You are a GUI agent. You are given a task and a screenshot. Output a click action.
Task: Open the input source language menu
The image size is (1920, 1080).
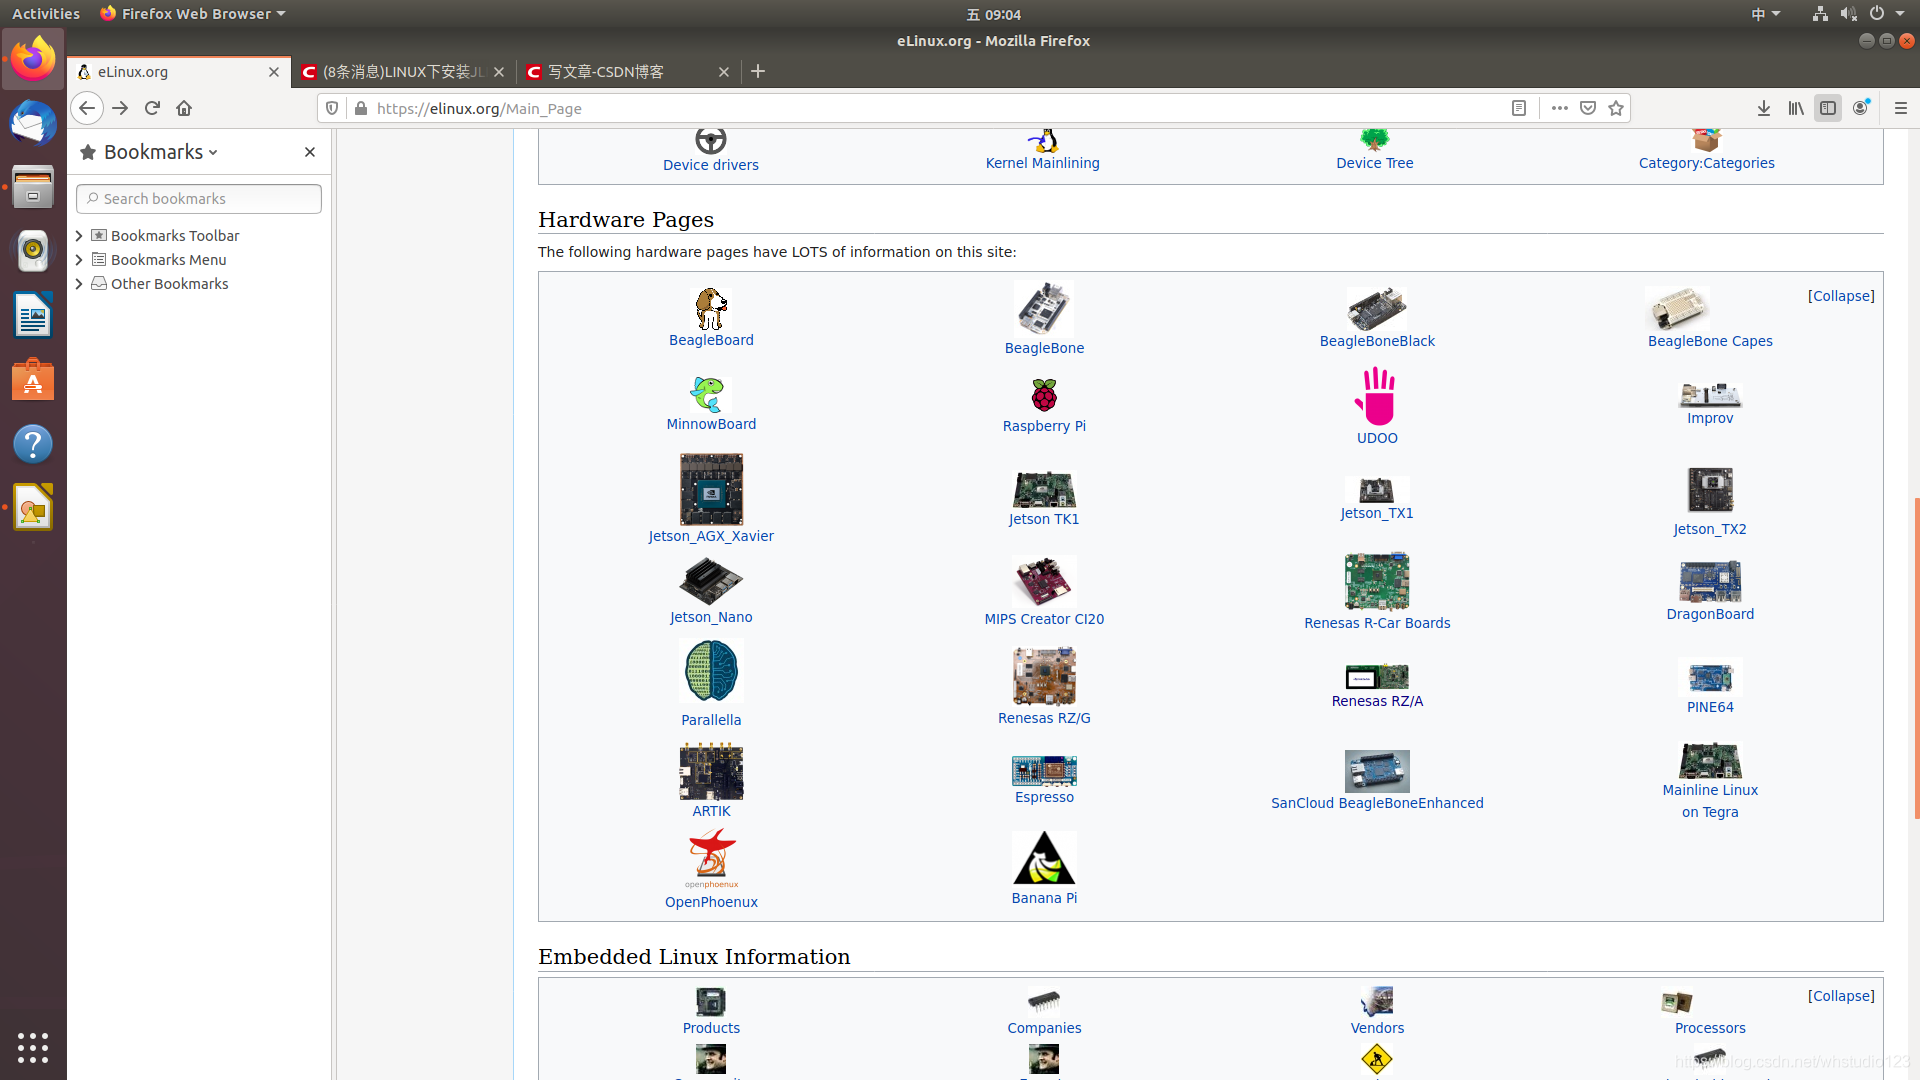(x=1765, y=14)
